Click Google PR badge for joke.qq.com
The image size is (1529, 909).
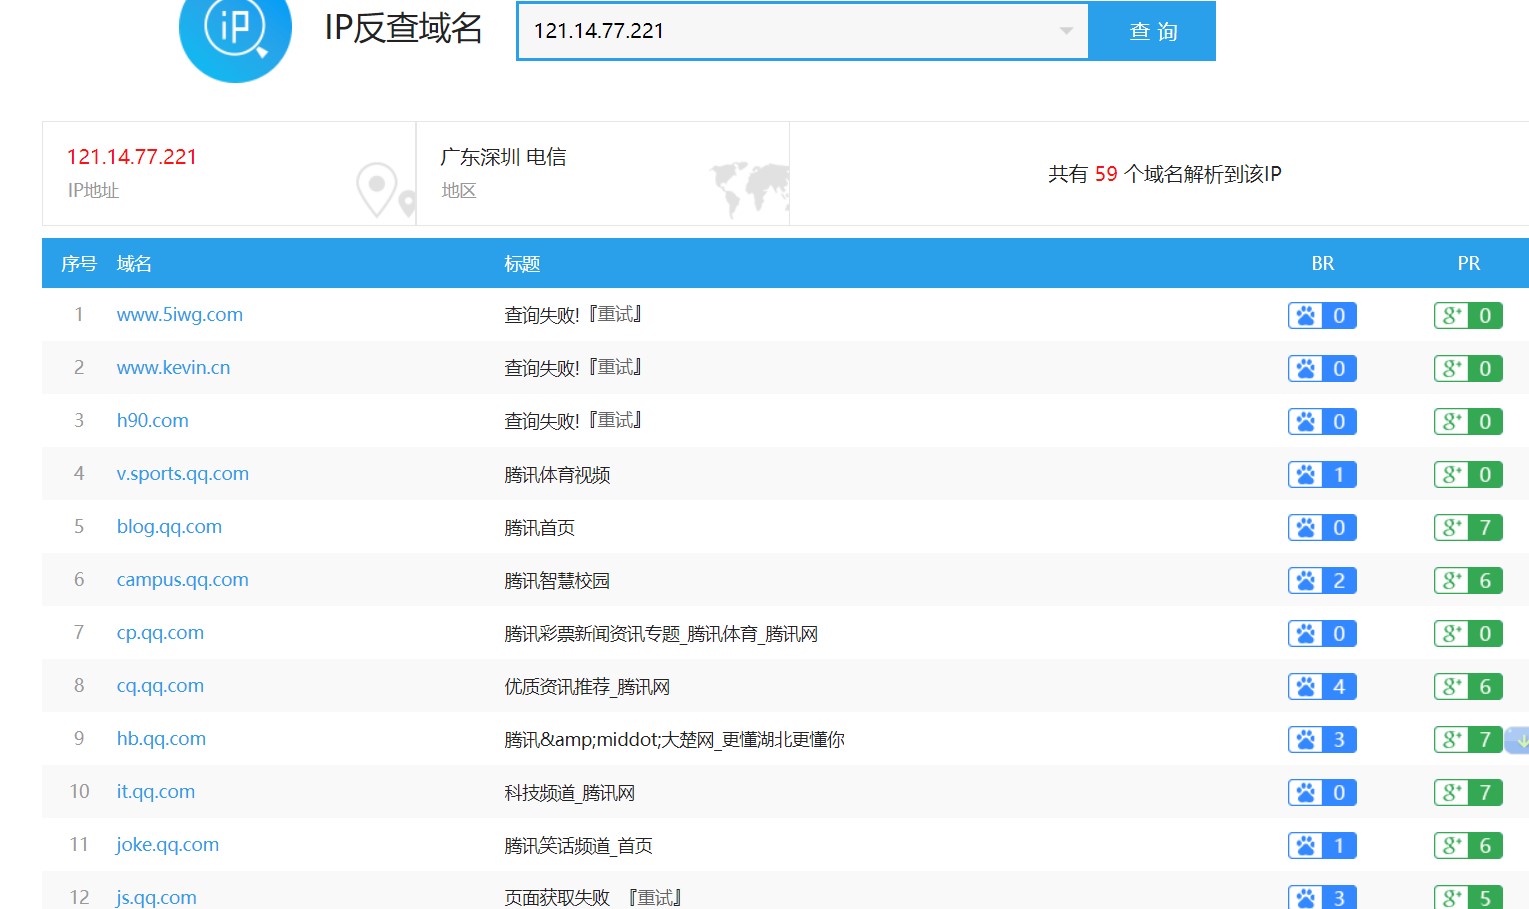click(1468, 846)
